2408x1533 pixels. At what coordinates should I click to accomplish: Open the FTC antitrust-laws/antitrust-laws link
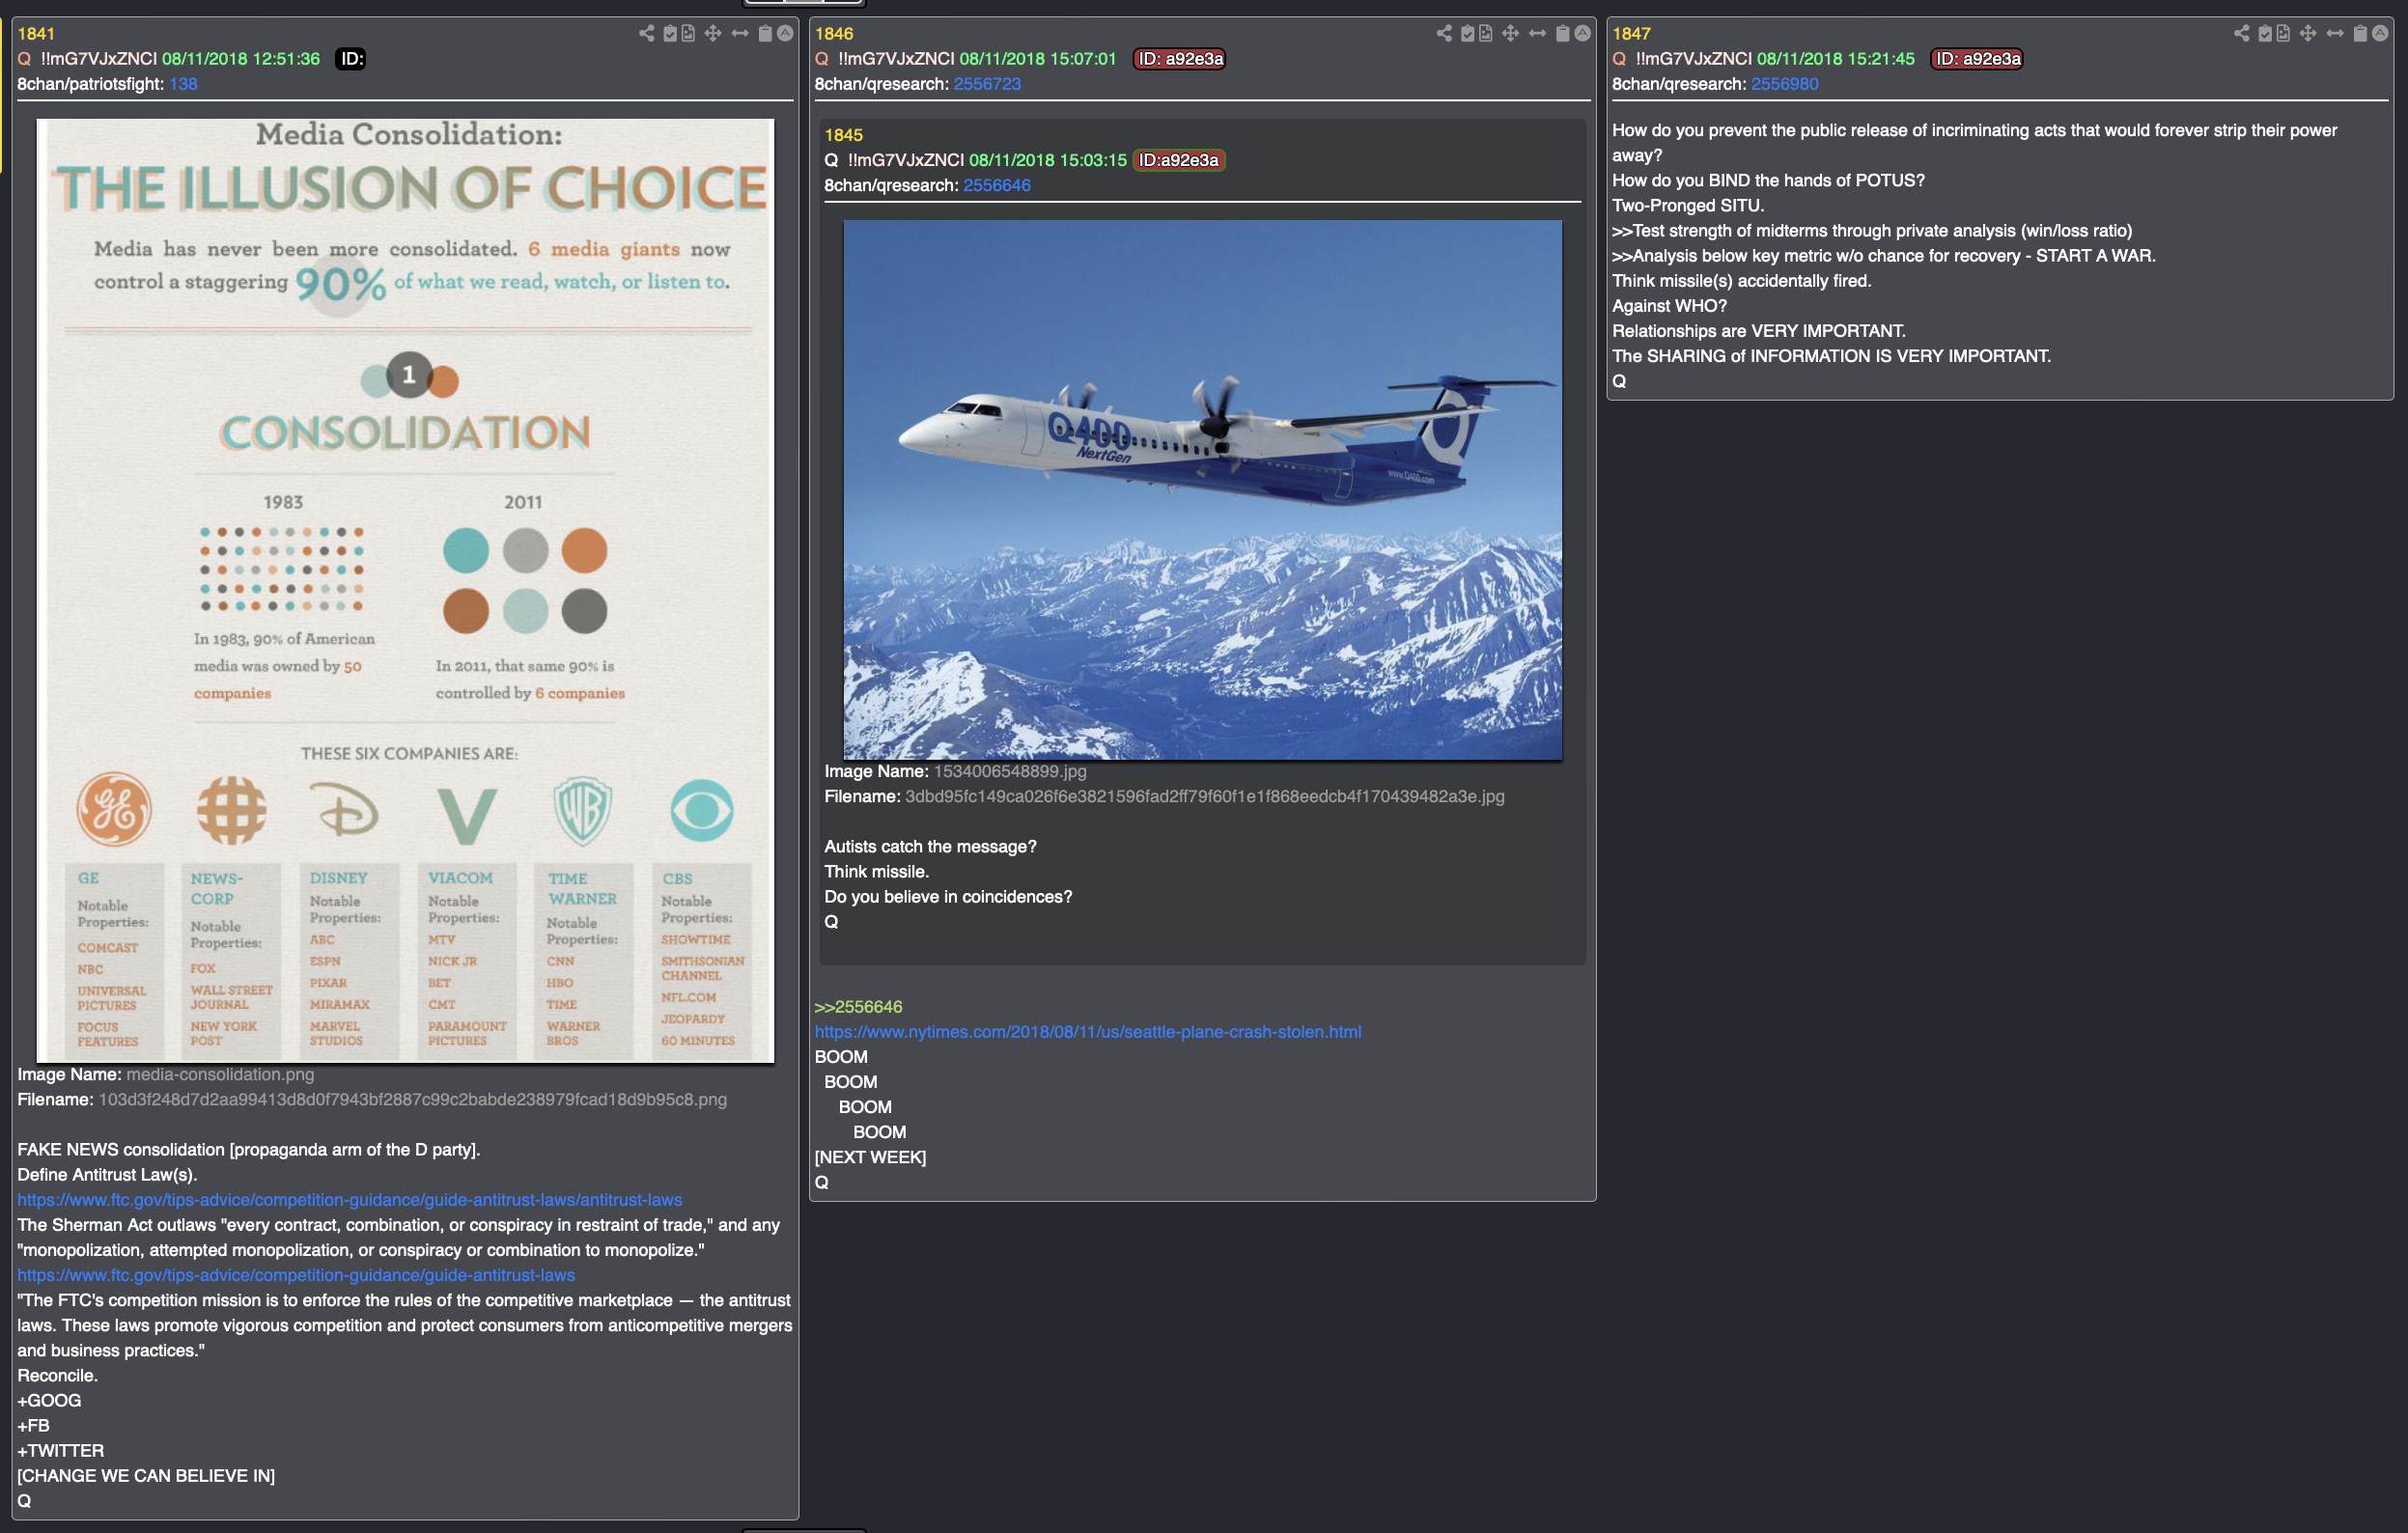pos(350,1200)
